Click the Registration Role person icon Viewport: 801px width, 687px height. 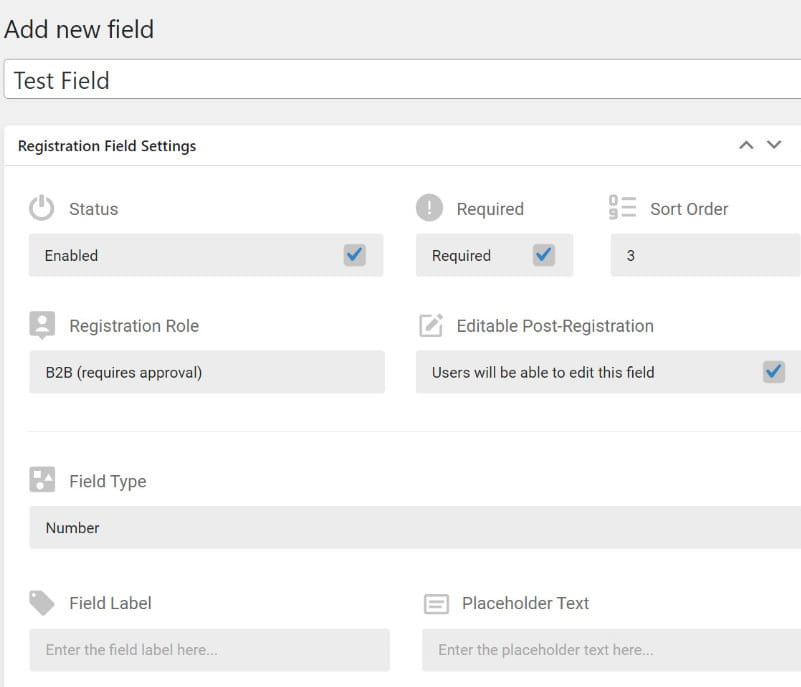[x=42, y=325]
